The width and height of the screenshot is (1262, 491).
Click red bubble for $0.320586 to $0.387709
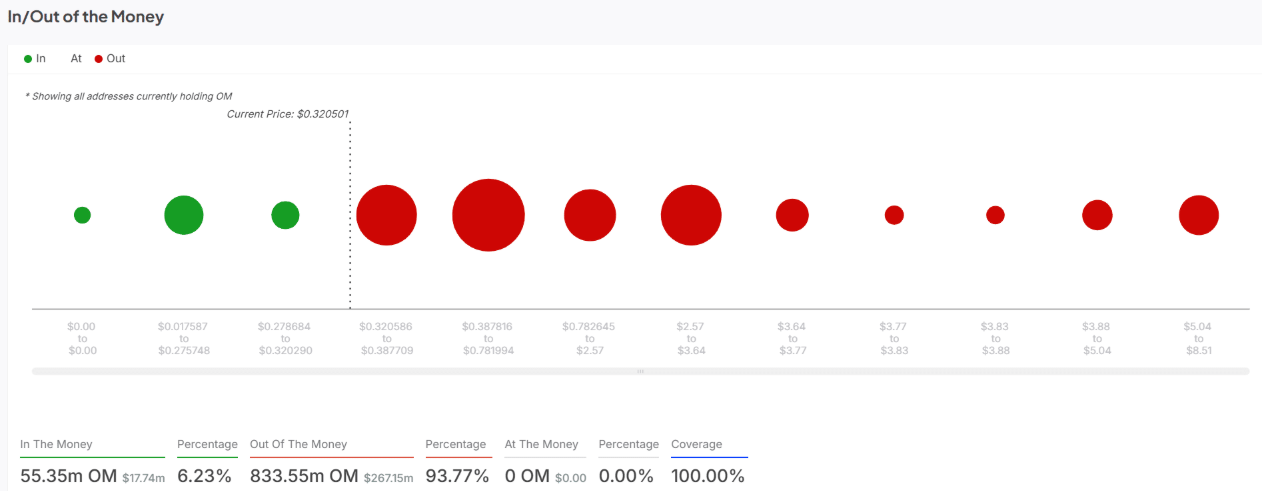tap(386, 215)
